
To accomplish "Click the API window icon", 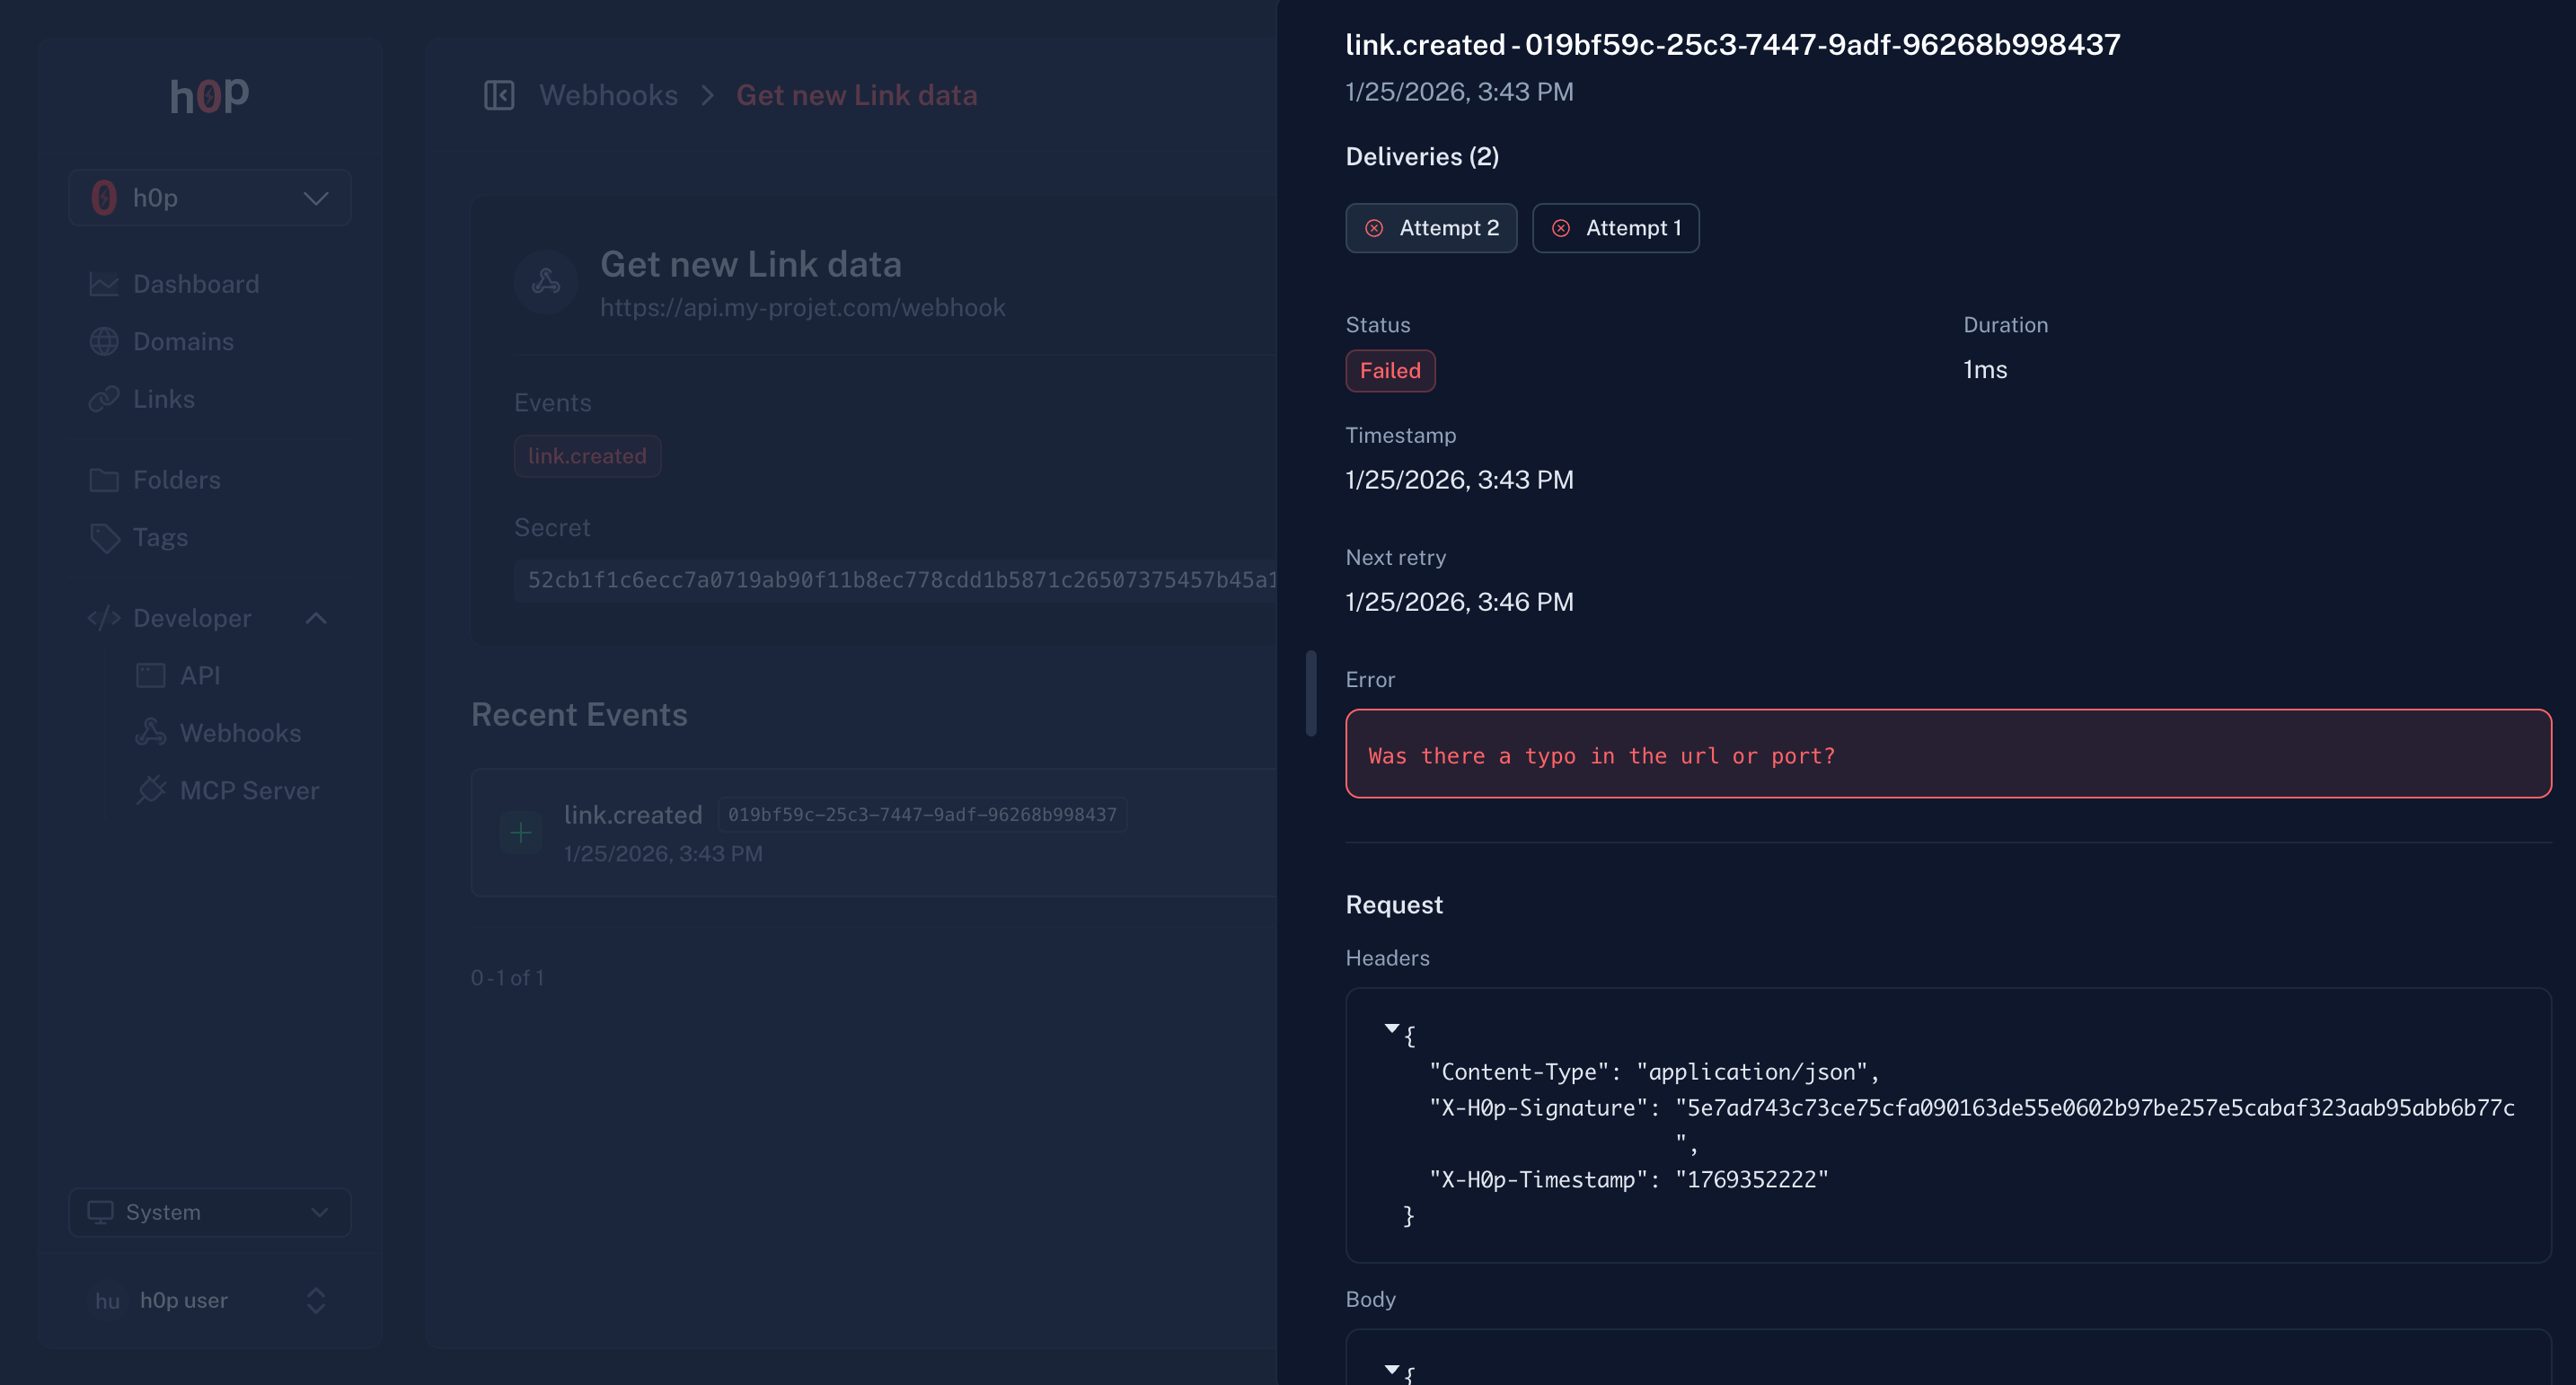I will coord(150,675).
